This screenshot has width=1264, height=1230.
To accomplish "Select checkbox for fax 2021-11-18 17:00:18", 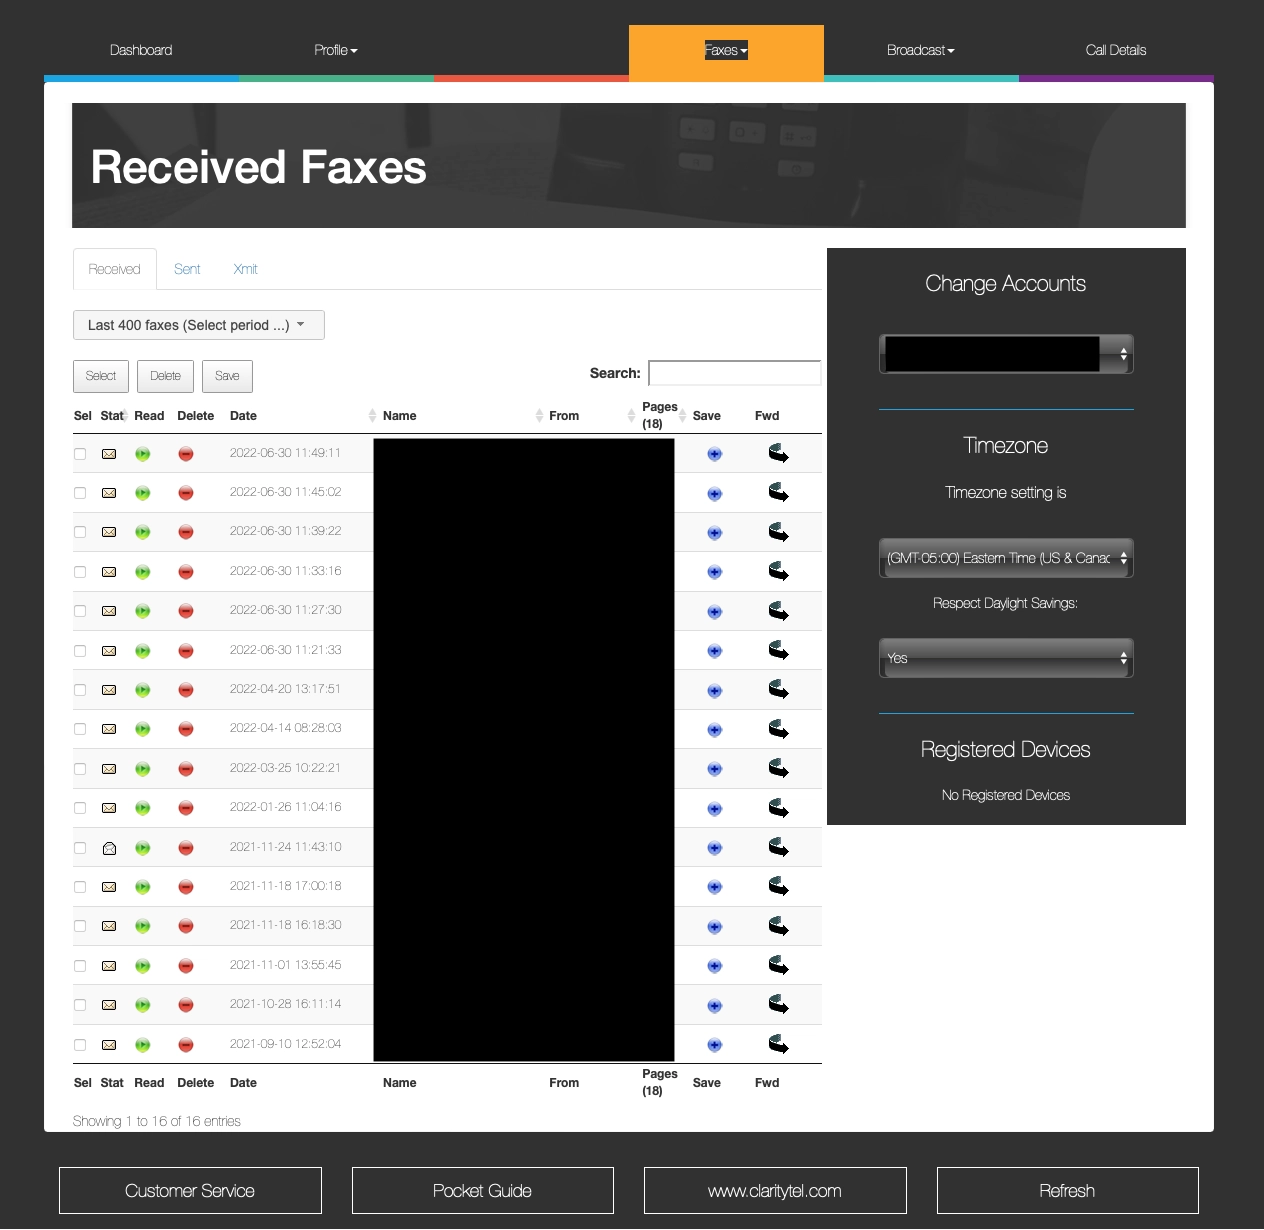I will (x=80, y=887).
